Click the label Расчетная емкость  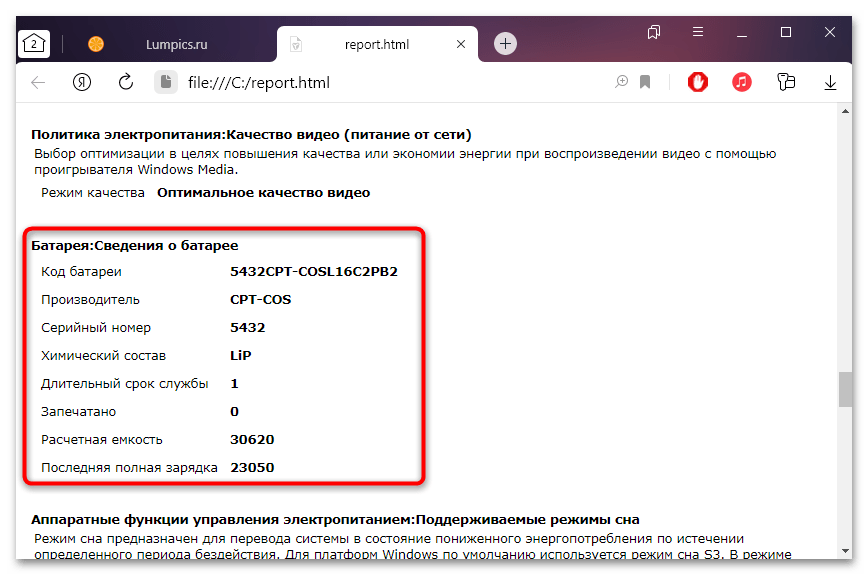pos(101,440)
